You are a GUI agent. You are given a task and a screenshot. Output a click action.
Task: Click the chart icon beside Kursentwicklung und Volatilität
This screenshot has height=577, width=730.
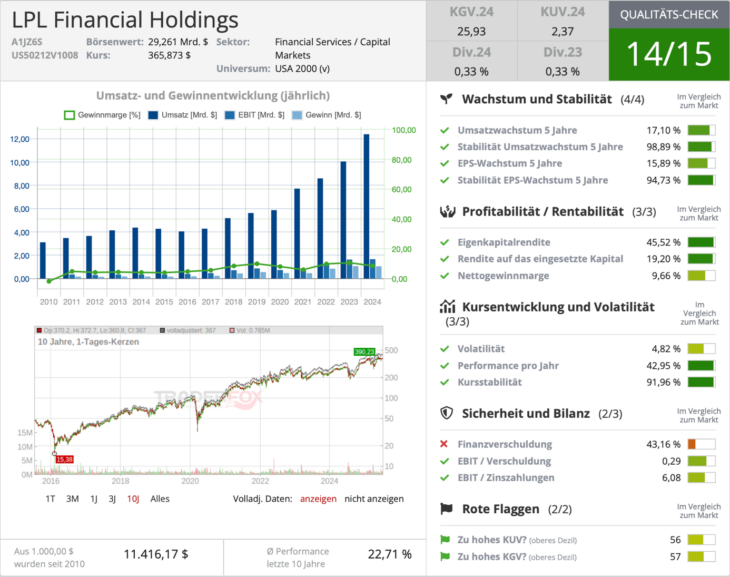coord(447,306)
